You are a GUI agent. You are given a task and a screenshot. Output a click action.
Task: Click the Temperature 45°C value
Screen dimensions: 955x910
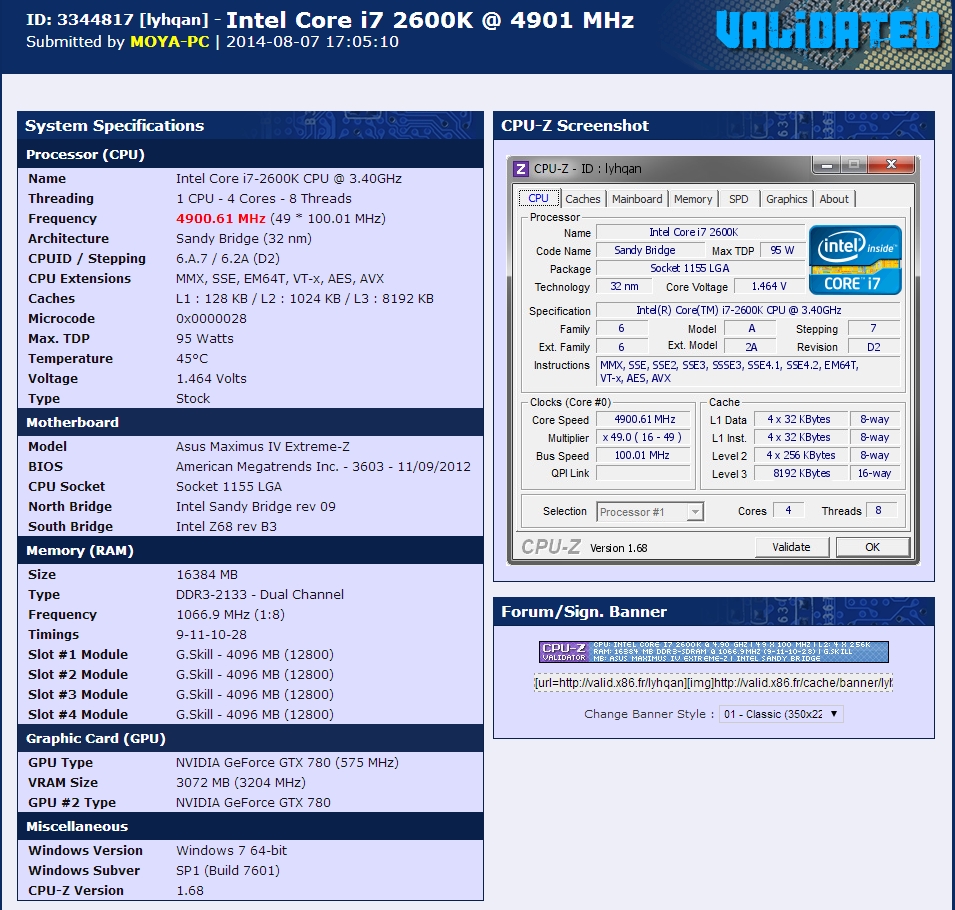pos(192,359)
